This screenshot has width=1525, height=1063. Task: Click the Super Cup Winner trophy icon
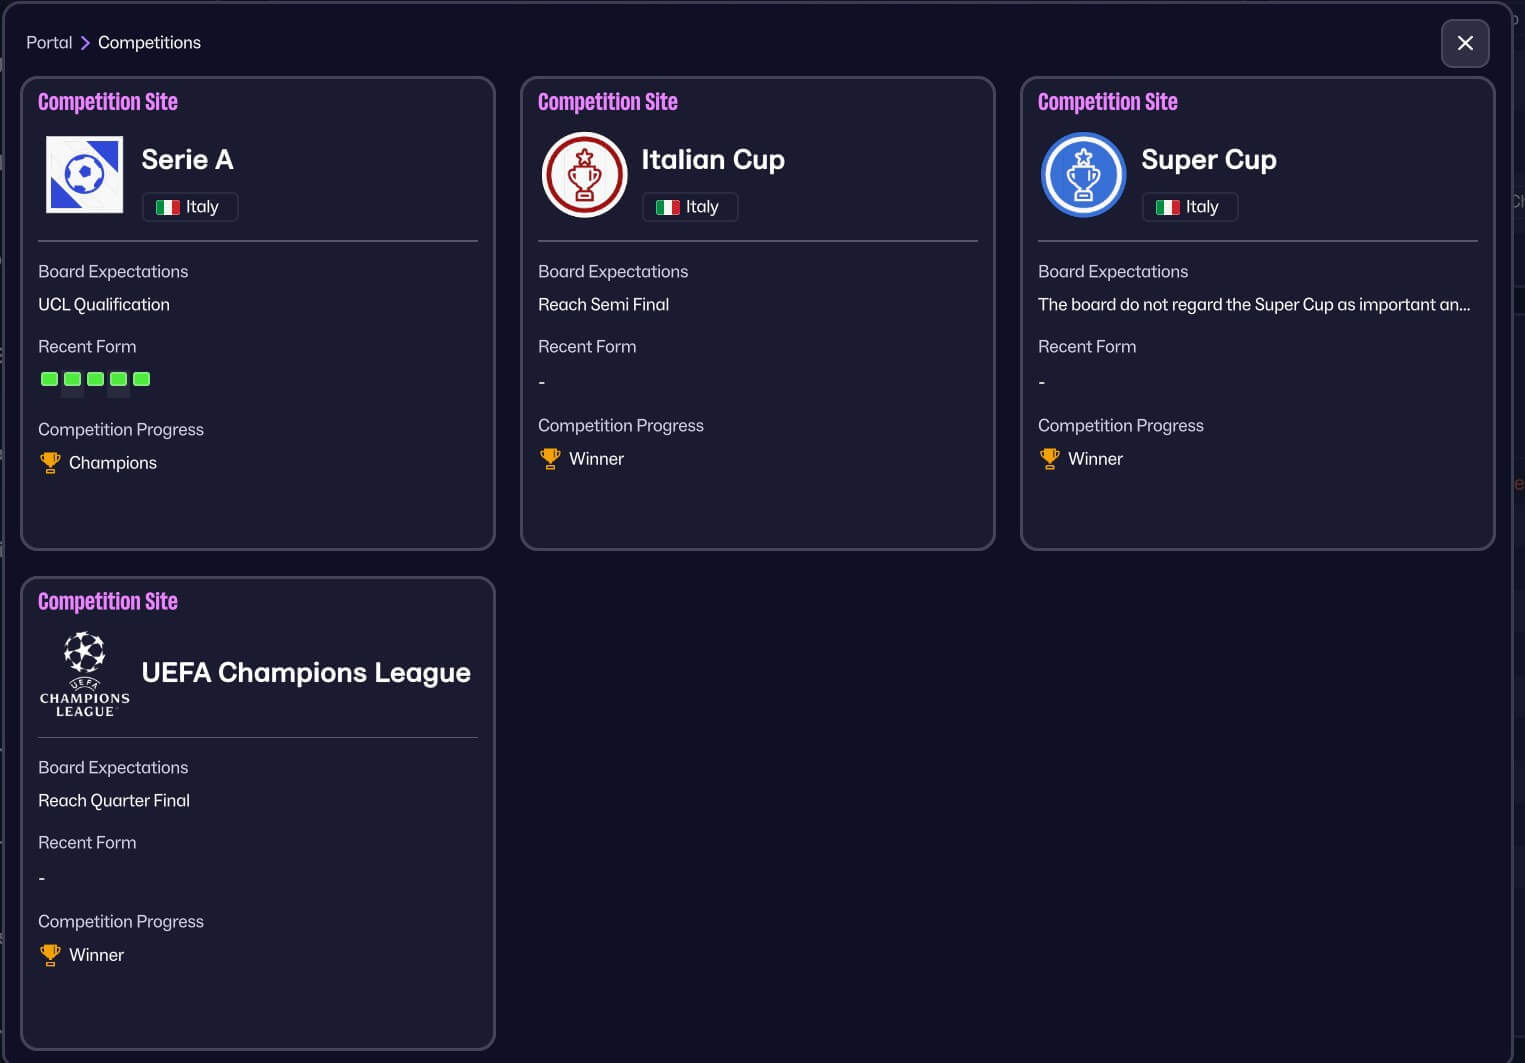[x=1049, y=458]
